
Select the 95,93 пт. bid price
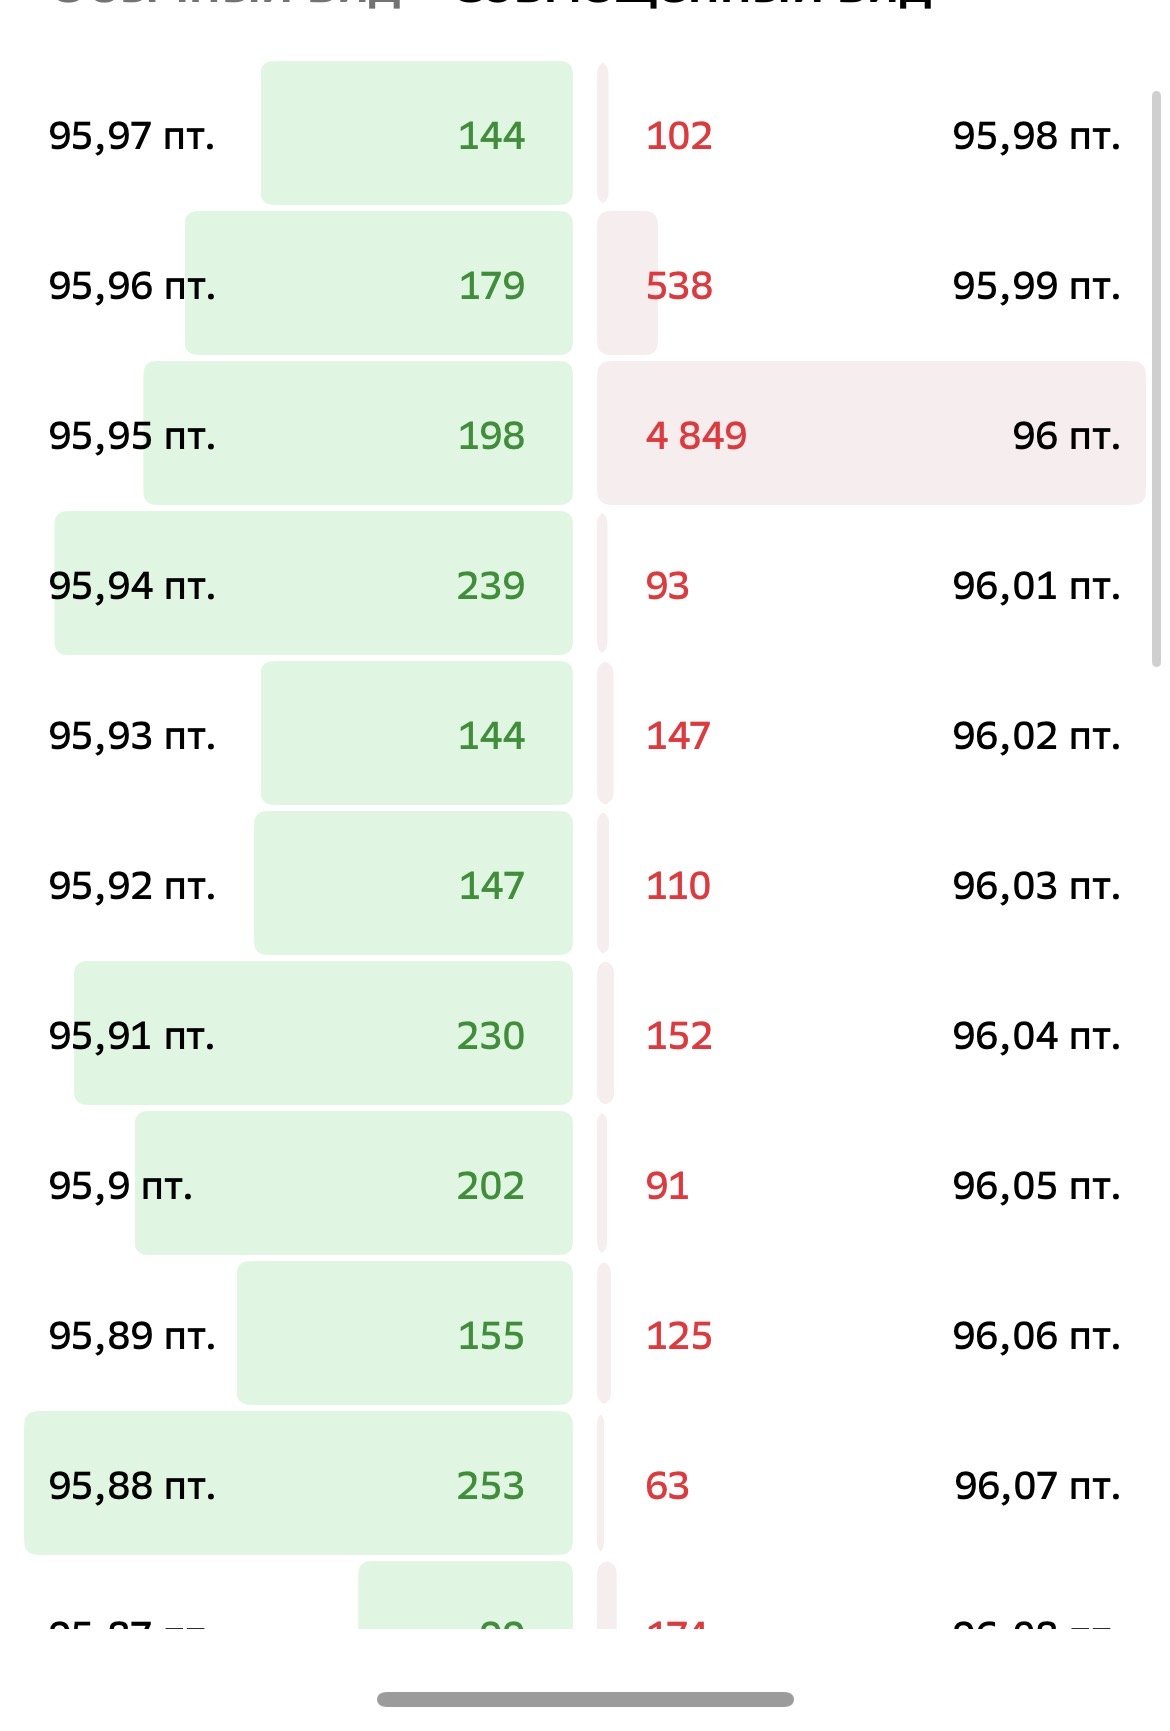point(132,736)
